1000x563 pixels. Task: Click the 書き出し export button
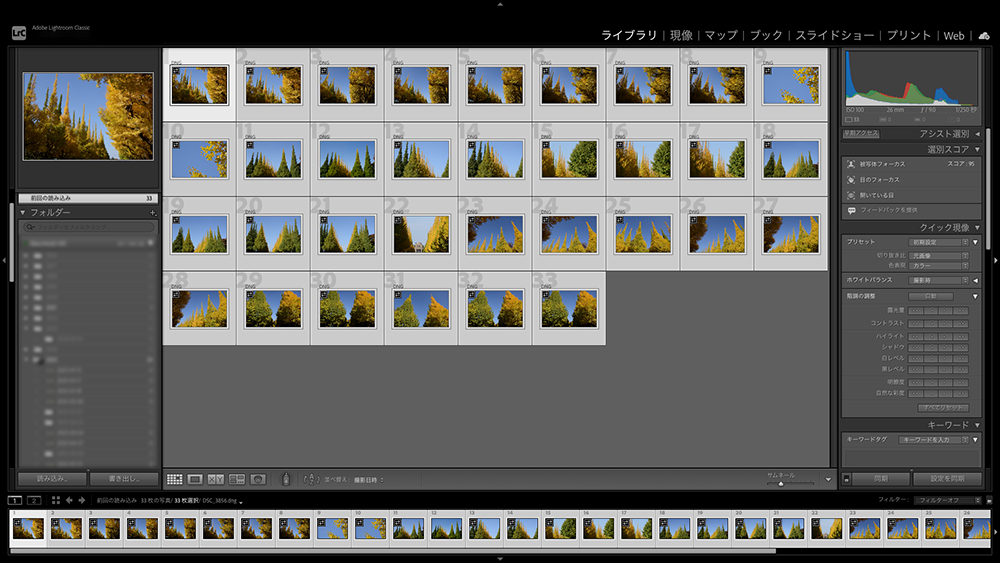click(124, 479)
